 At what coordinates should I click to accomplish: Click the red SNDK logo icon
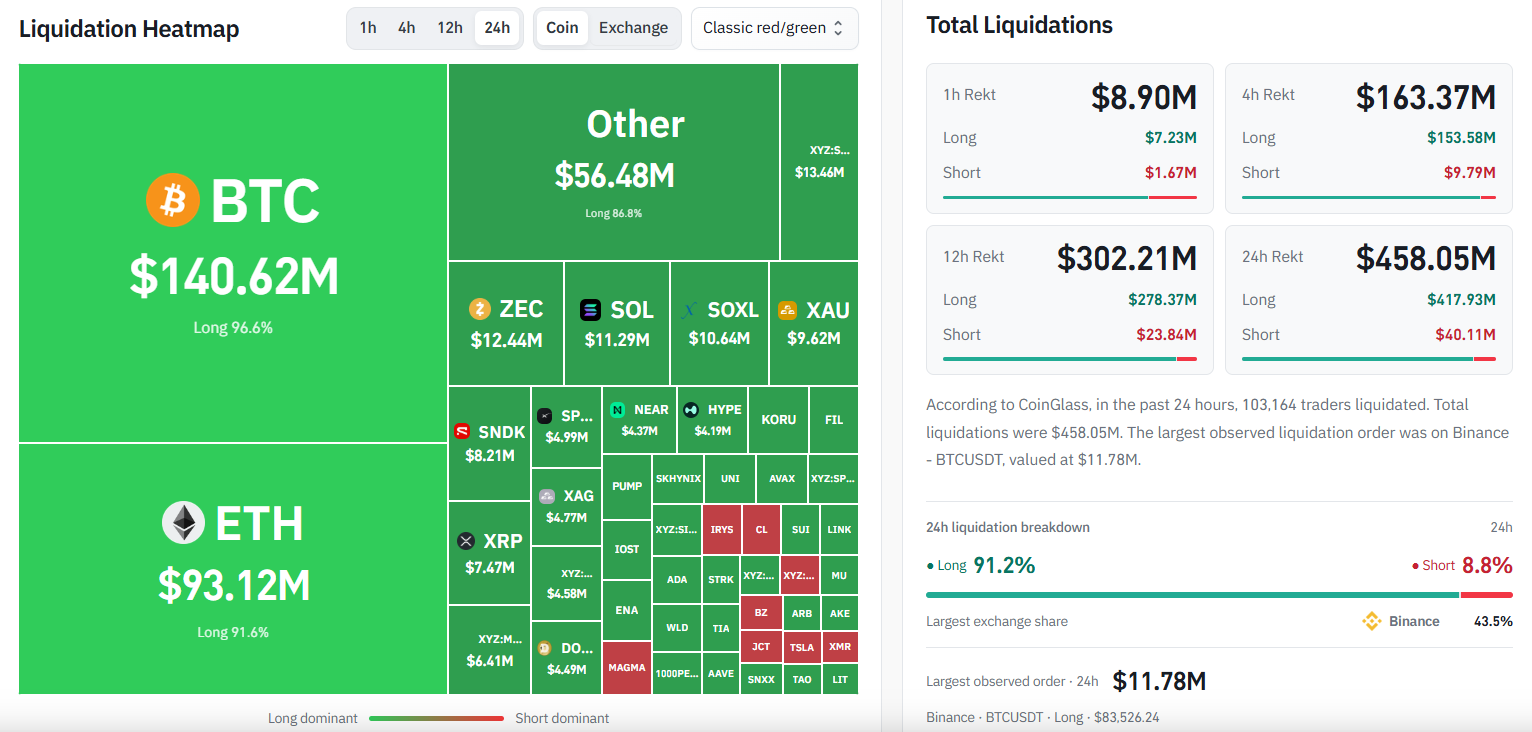[462, 432]
